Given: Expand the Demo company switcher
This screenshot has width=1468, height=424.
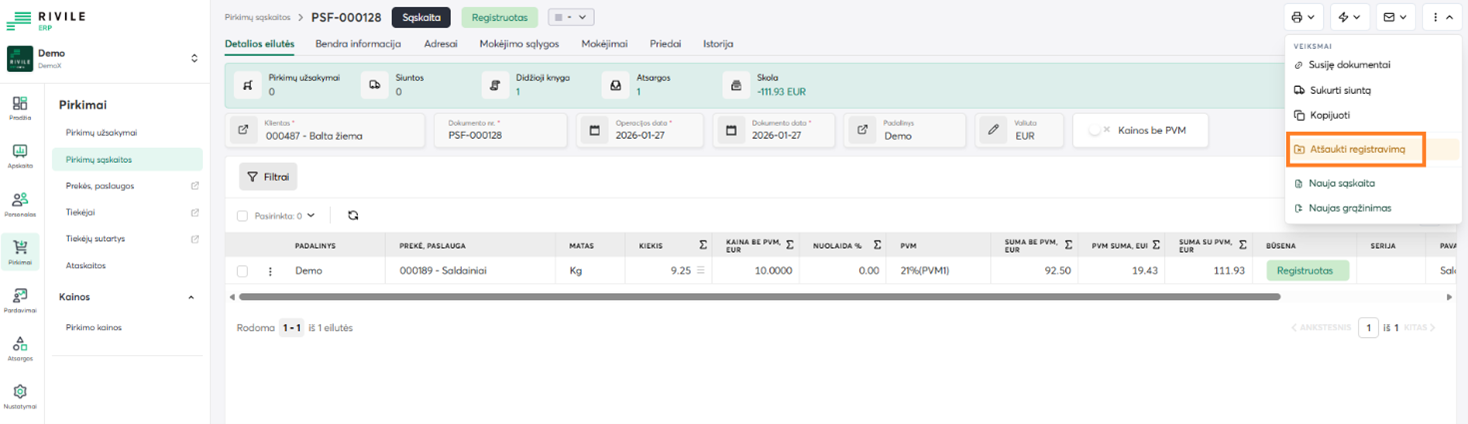Looking at the screenshot, I should 194,59.
